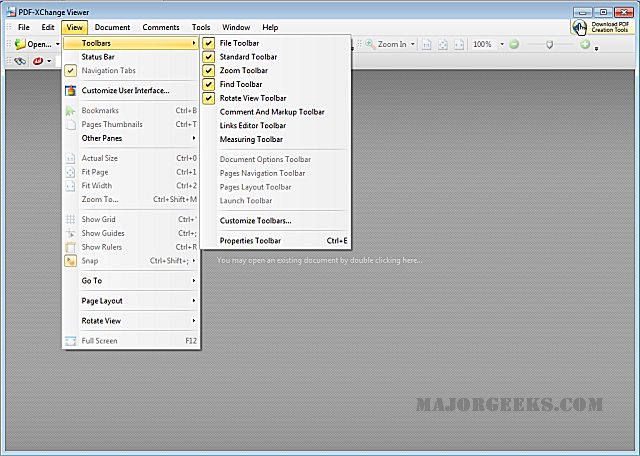This screenshot has width=640, height=456.
Task: Toggle Status Bar in View menu
Action: (x=131, y=57)
